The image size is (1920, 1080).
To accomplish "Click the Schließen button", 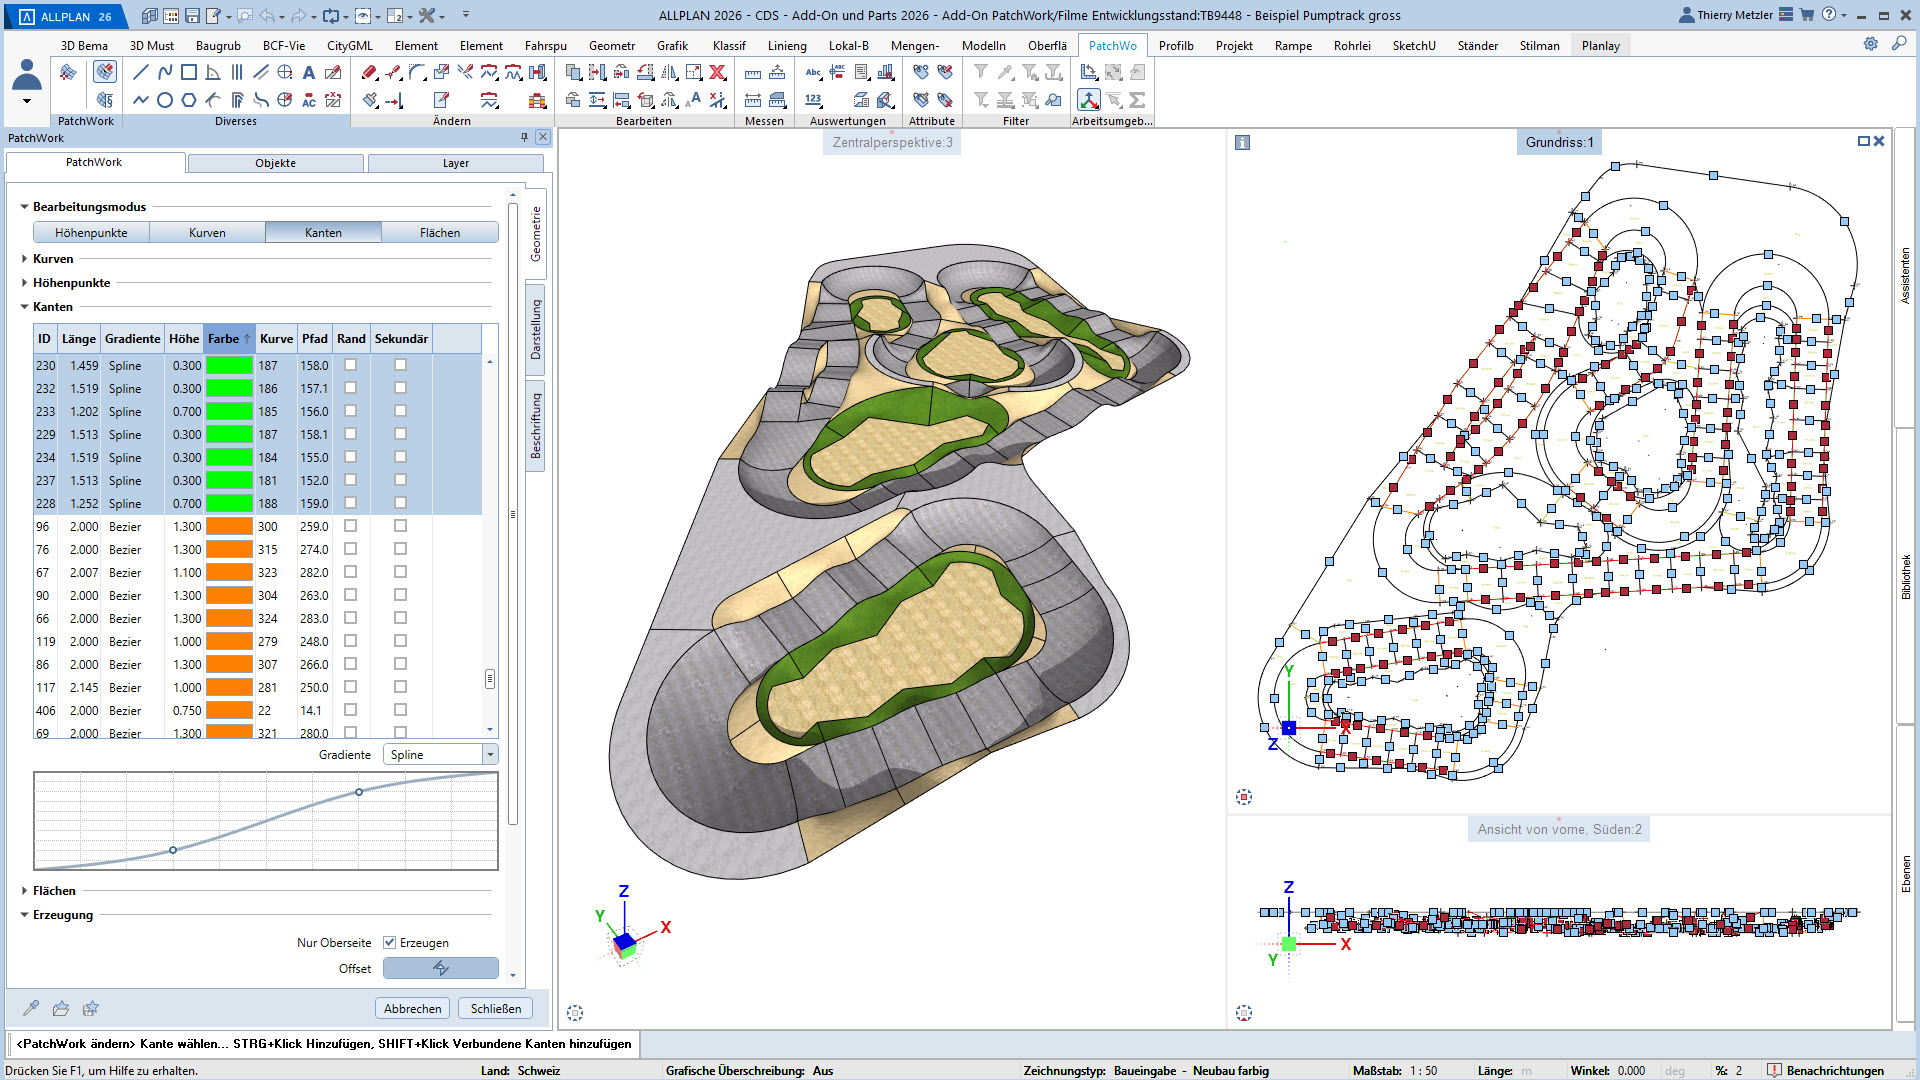I will tap(496, 1008).
